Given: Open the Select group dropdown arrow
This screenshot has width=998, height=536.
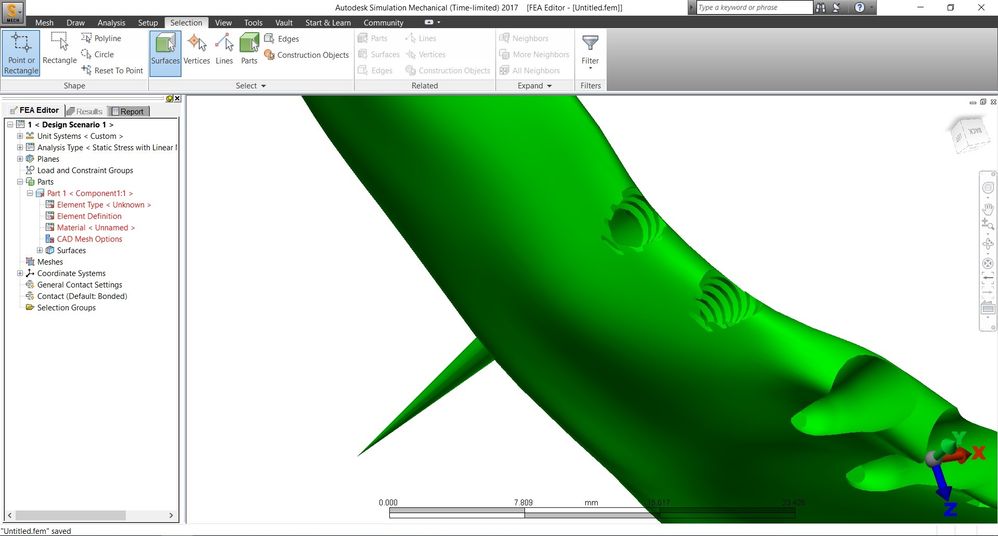Looking at the screenshot, I should pyautogui.click(x=264, y=86).
